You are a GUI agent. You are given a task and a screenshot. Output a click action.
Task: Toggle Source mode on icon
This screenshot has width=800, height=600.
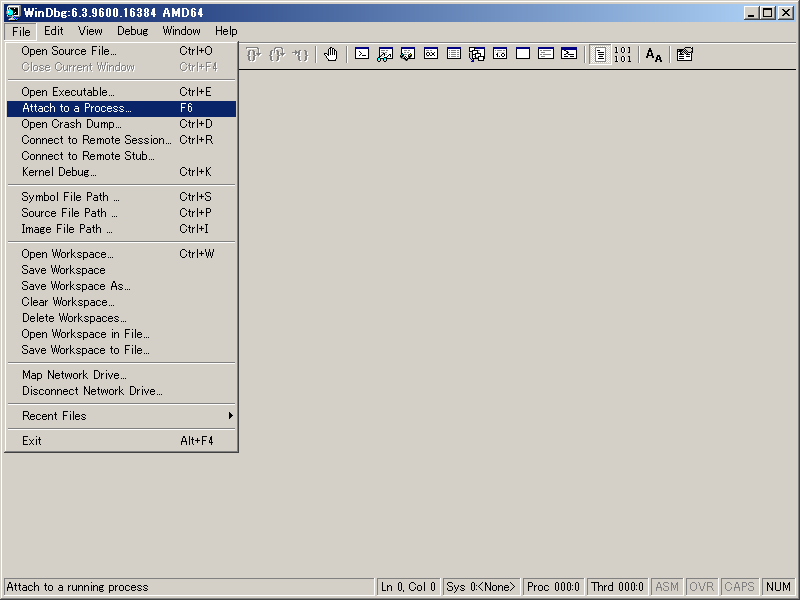pyautogui.click(x=600, y=54)
